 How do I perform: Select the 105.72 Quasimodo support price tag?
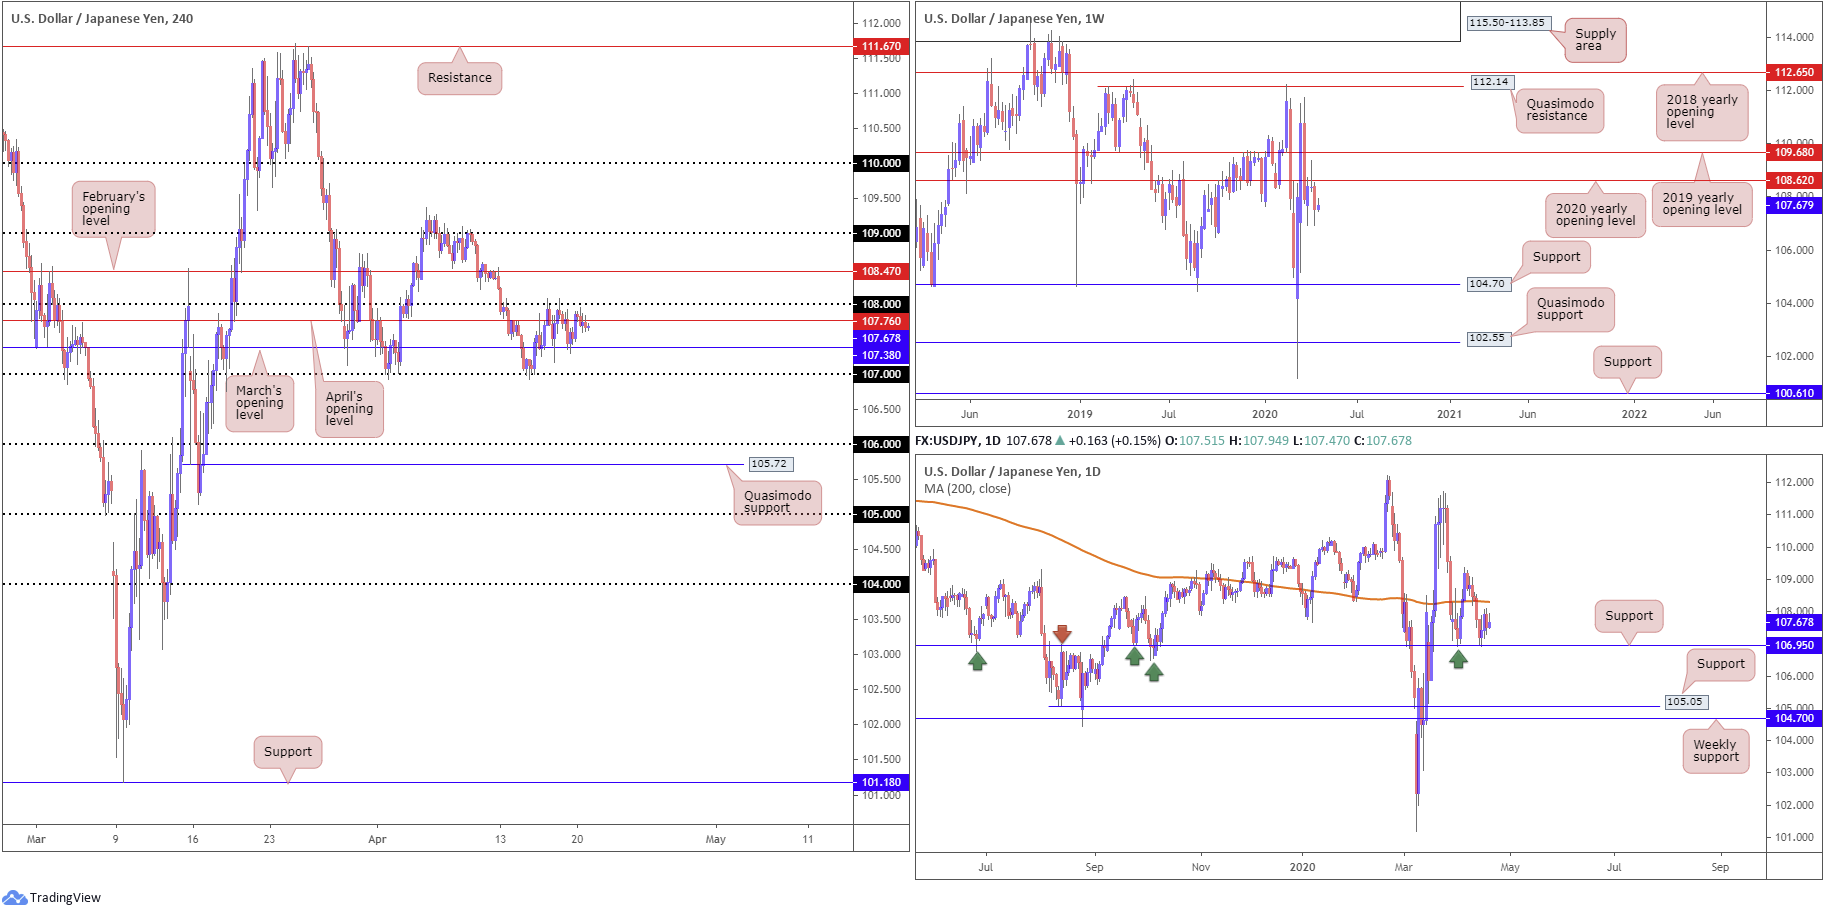769,464
